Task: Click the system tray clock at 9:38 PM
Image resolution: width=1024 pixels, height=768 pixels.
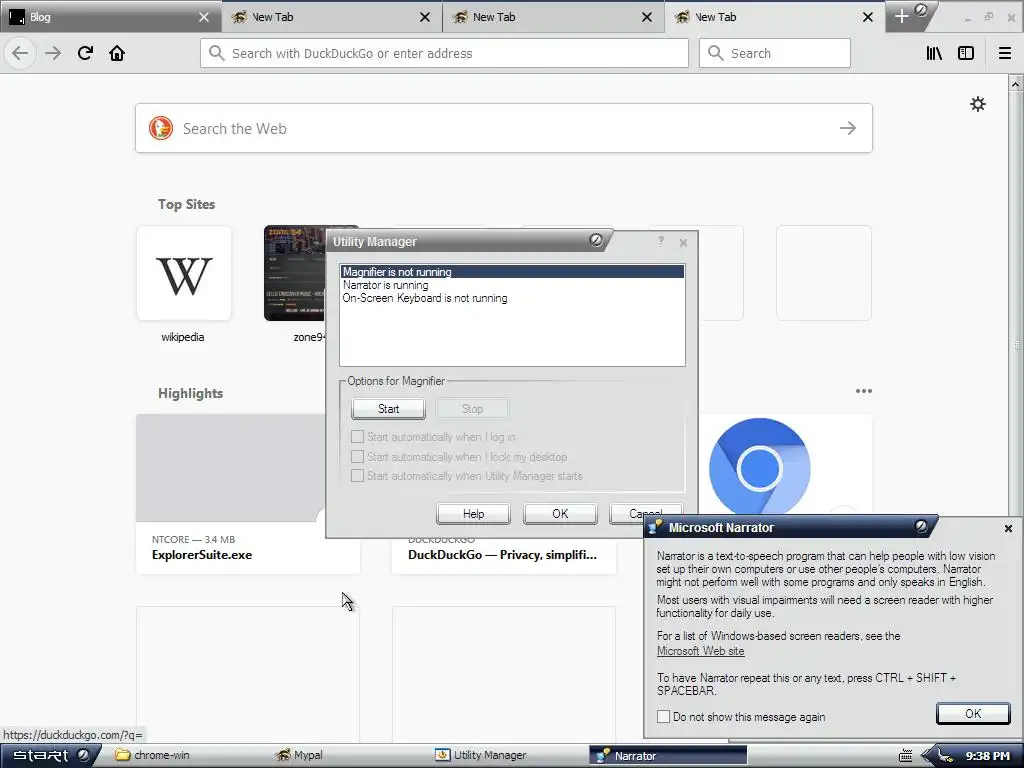Action: click(987, 756)
